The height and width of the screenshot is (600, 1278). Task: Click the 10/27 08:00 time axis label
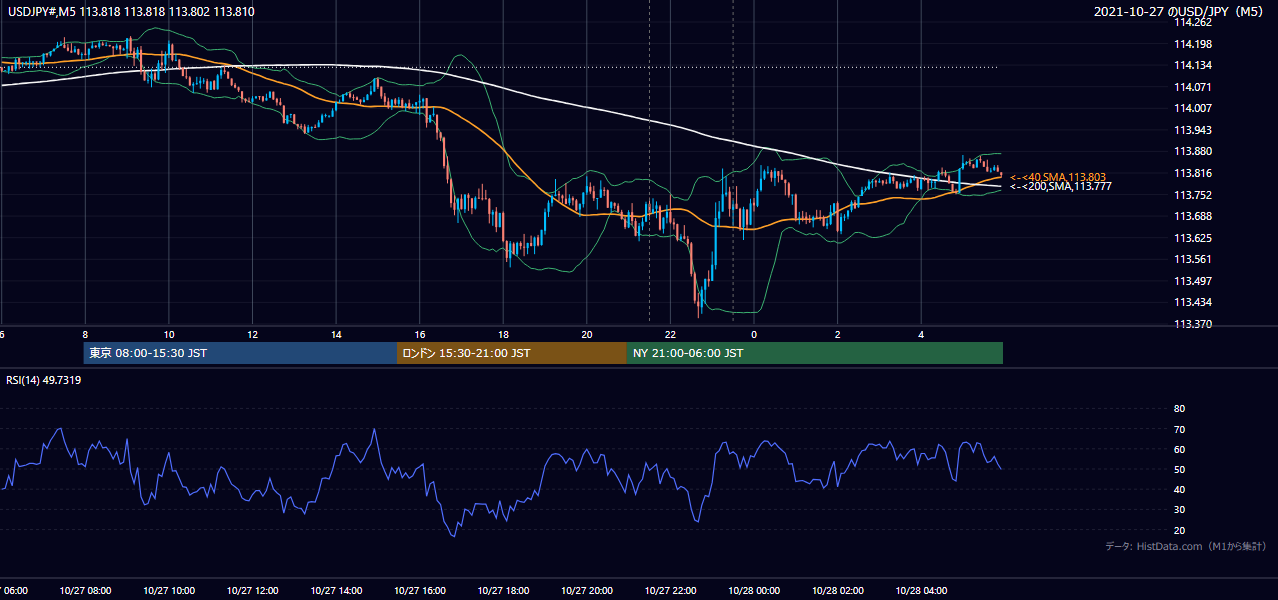click(x=85, y=591)
